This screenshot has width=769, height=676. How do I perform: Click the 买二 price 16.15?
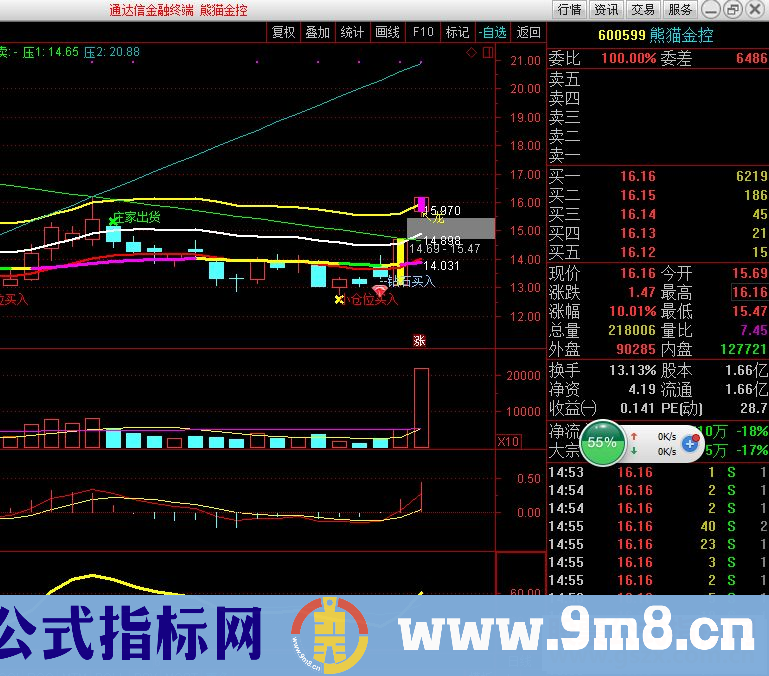tap(638, 195)
